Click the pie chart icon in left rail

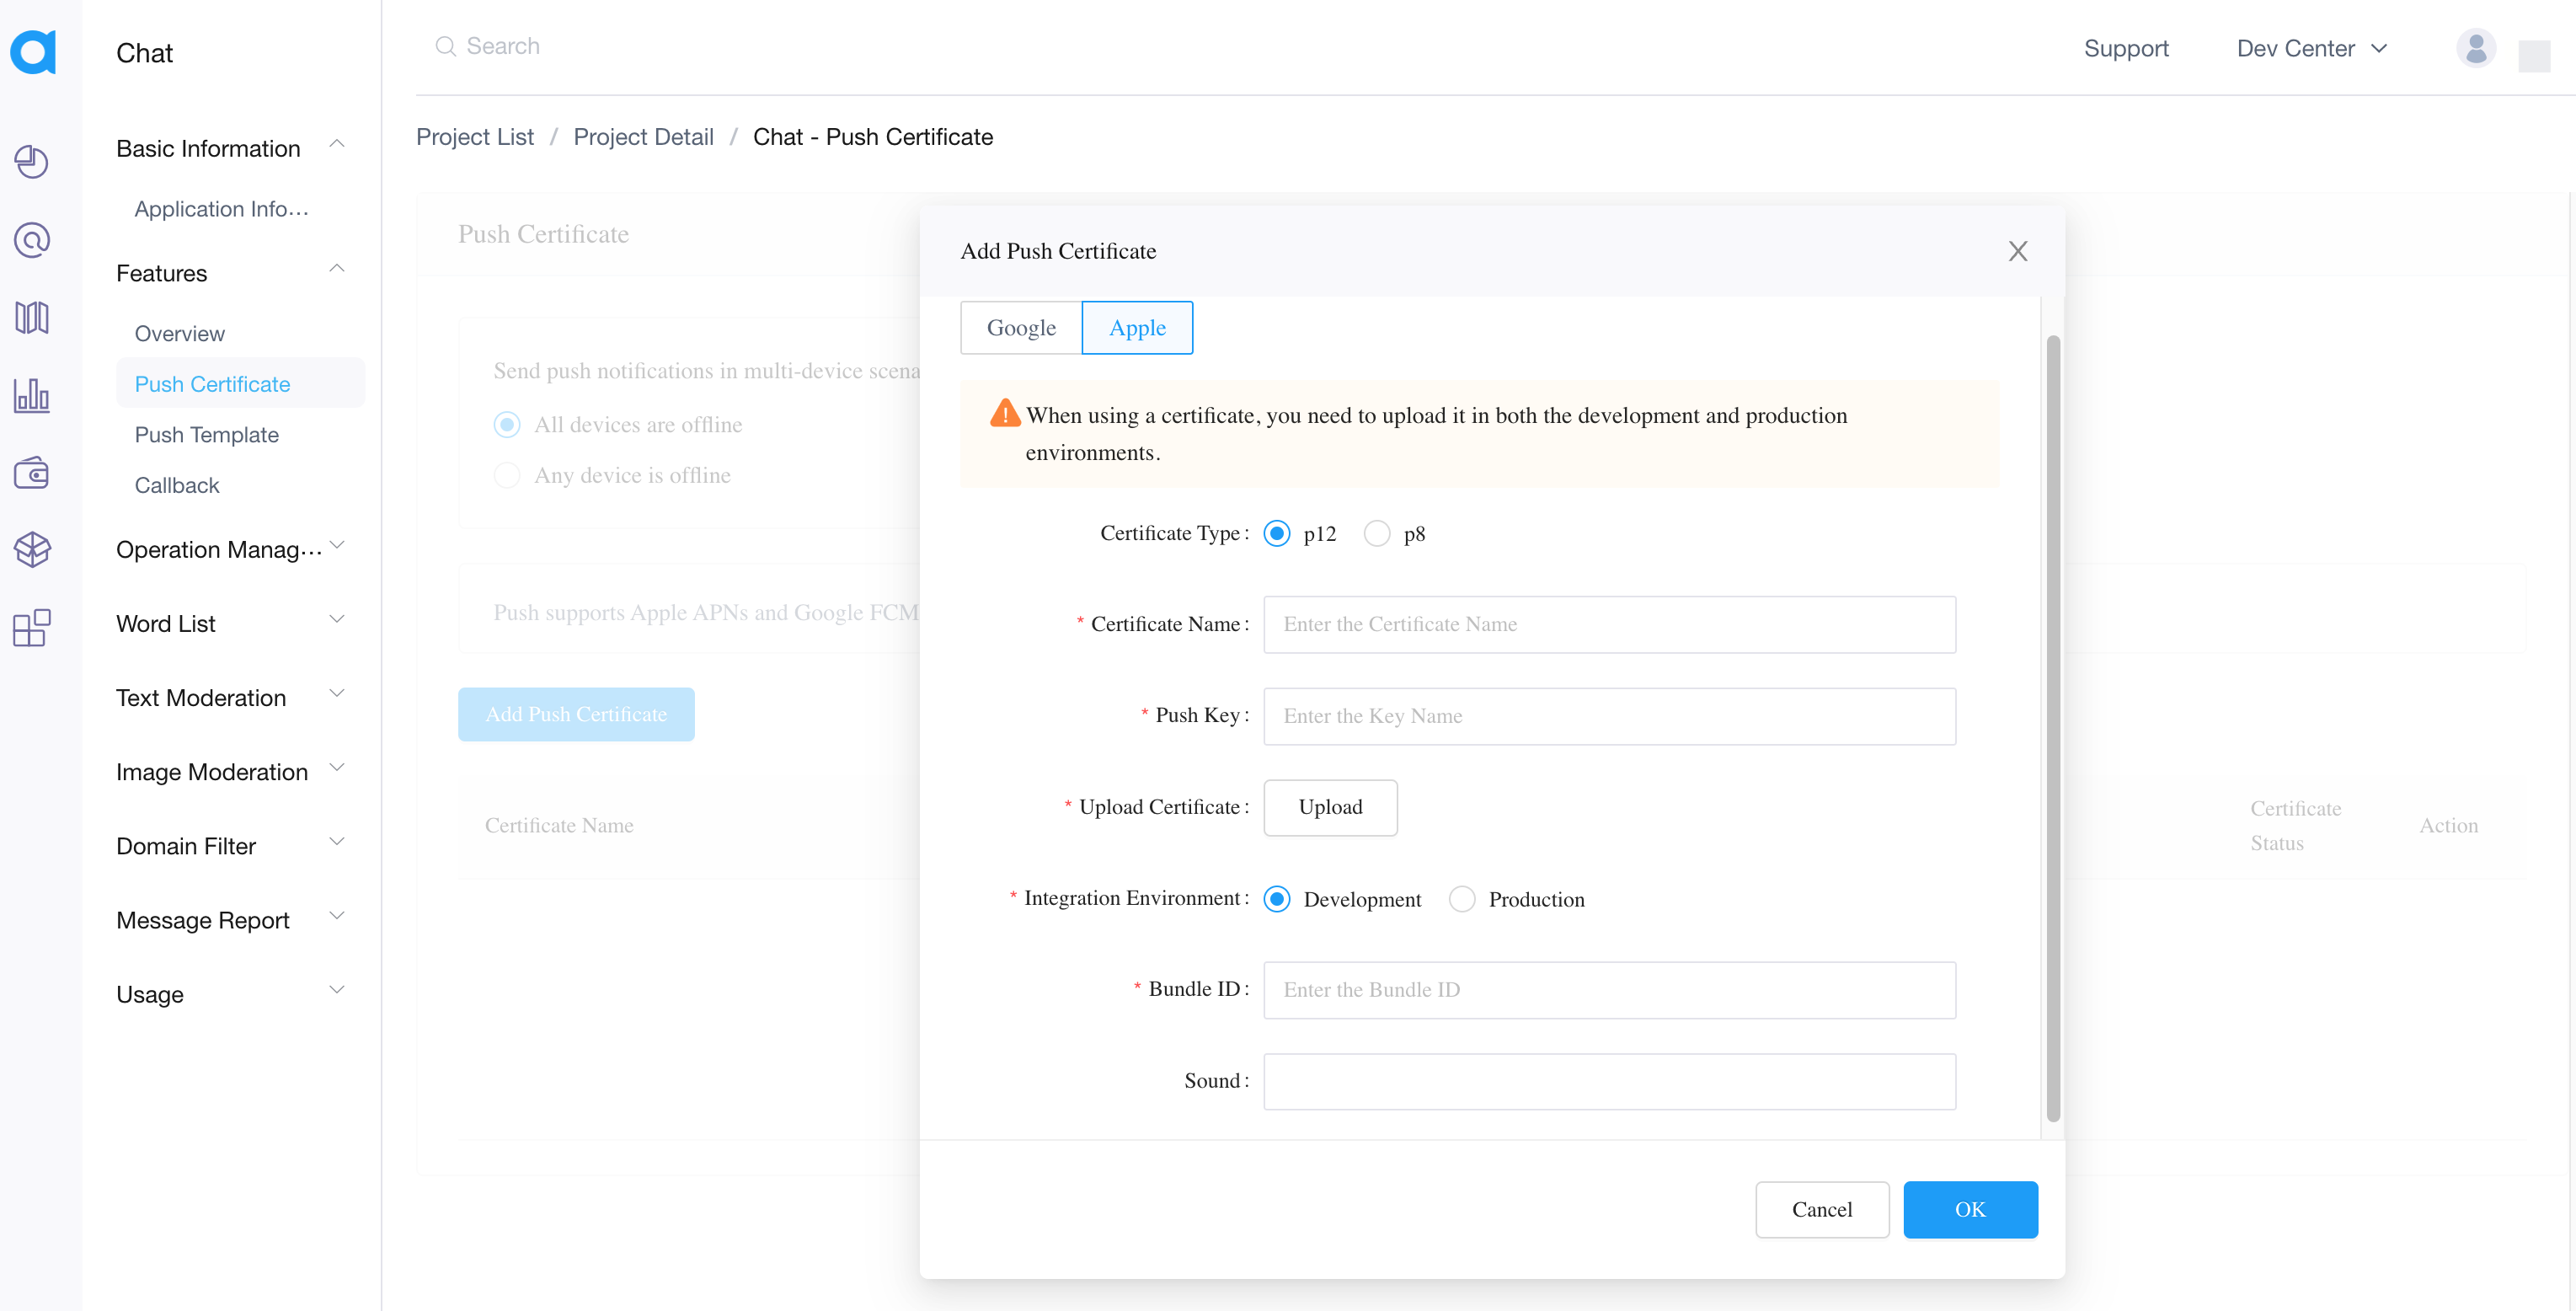(x=32, y=161)
